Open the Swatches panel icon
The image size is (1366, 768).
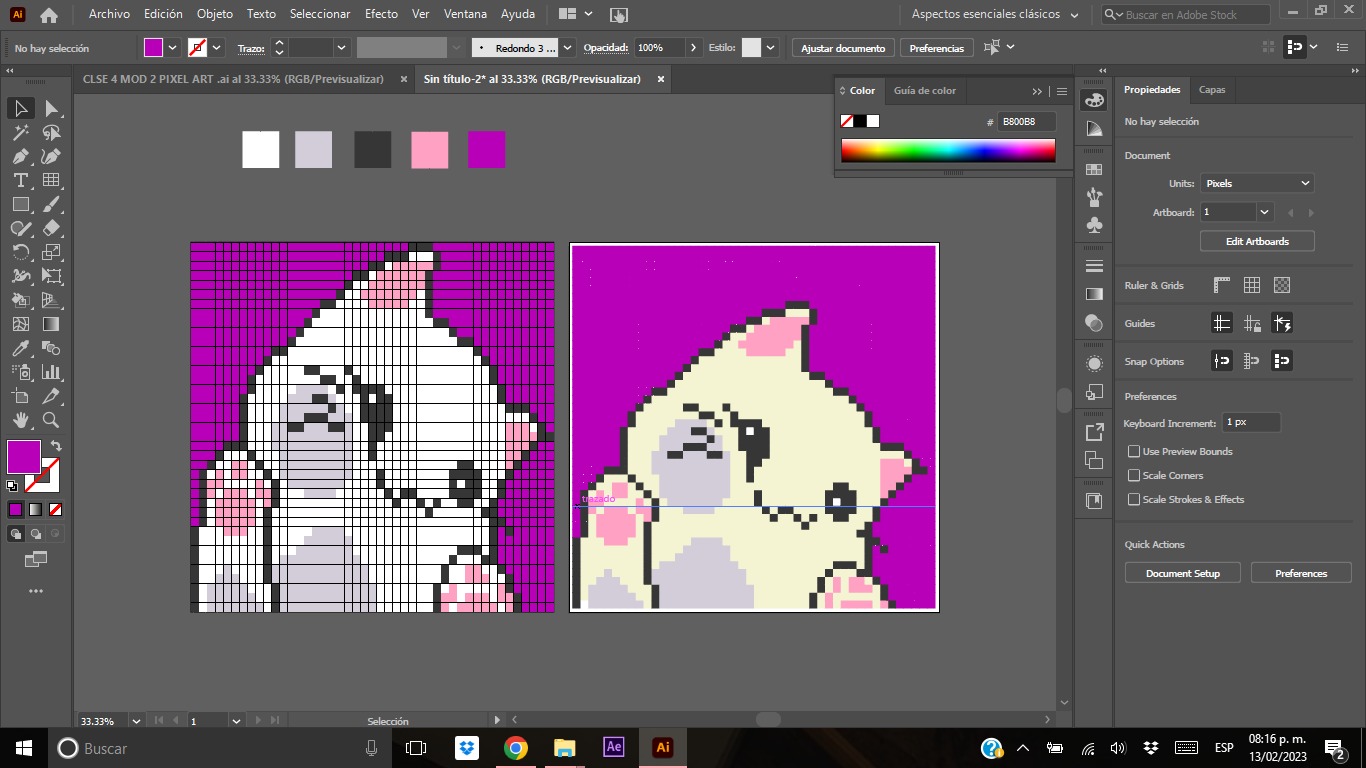[x=1094, y=170]
